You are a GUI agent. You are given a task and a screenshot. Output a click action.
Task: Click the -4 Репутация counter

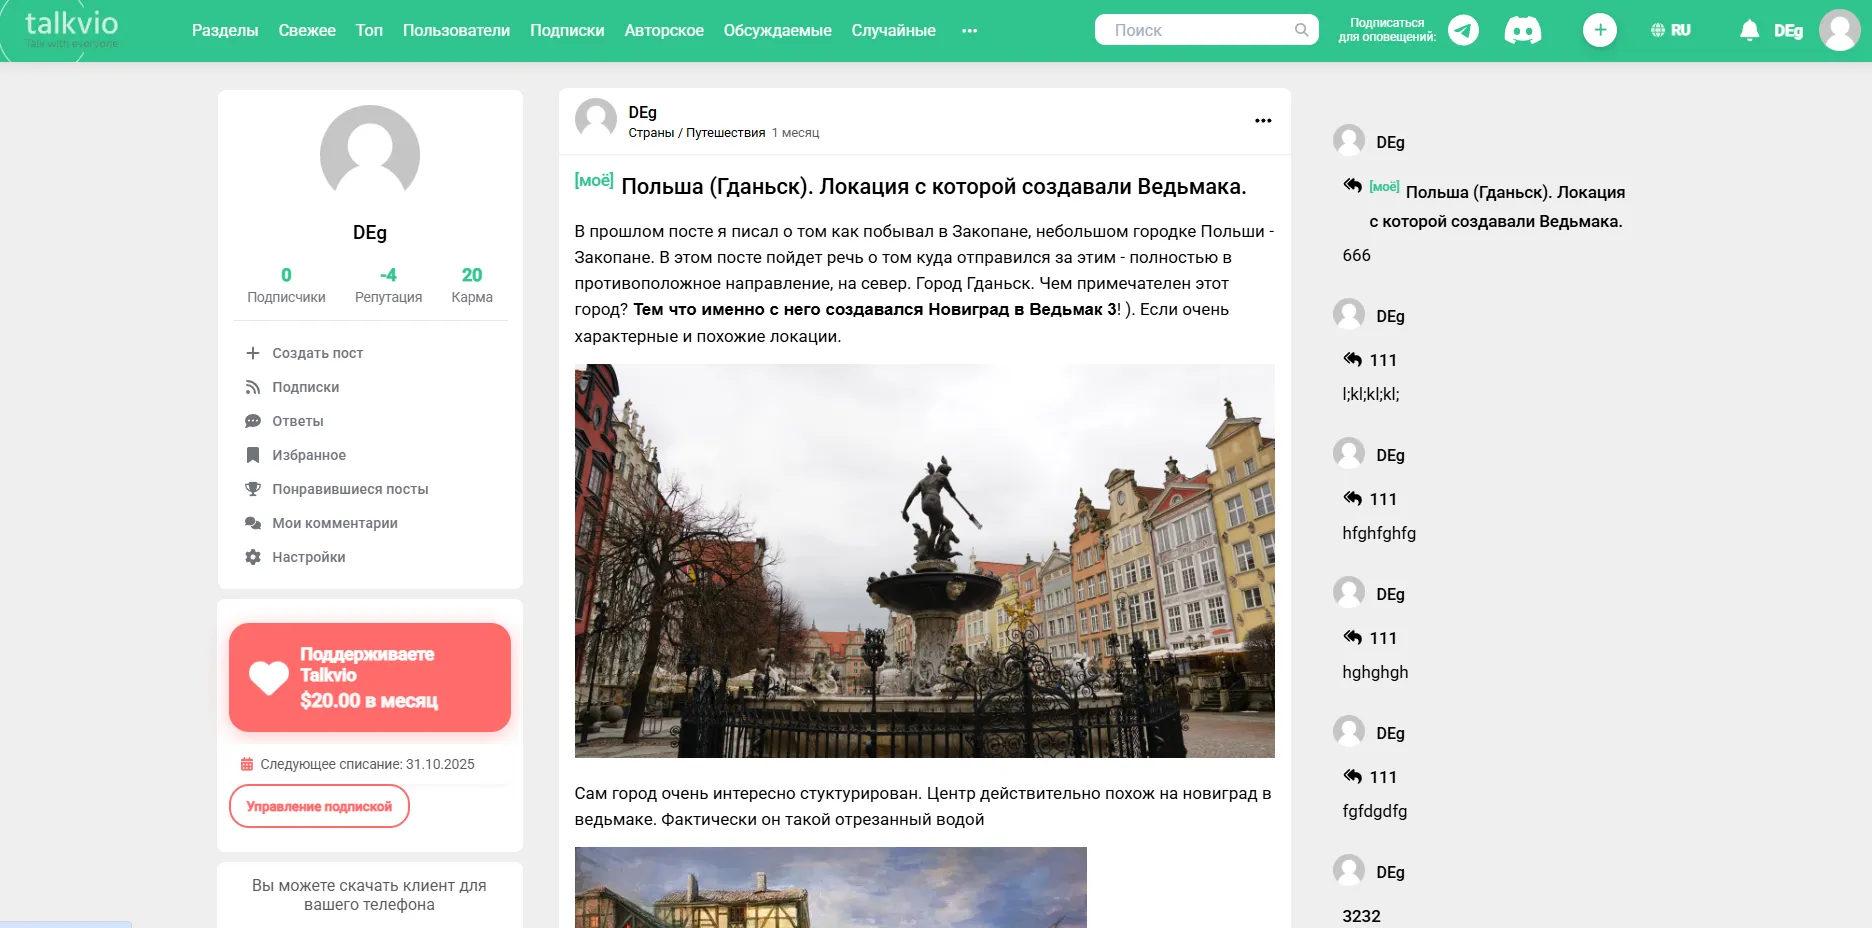[x=388, y=284]
